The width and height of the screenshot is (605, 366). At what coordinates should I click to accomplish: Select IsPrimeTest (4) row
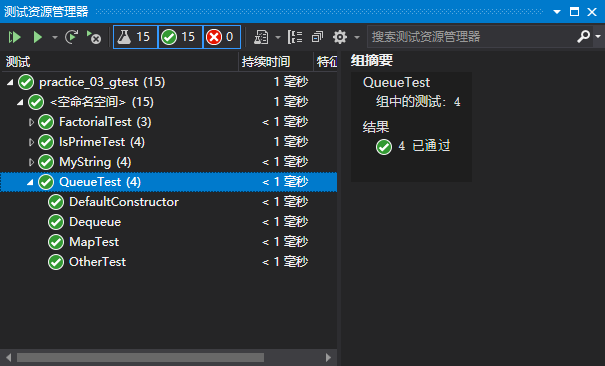[x=169, y=142]
